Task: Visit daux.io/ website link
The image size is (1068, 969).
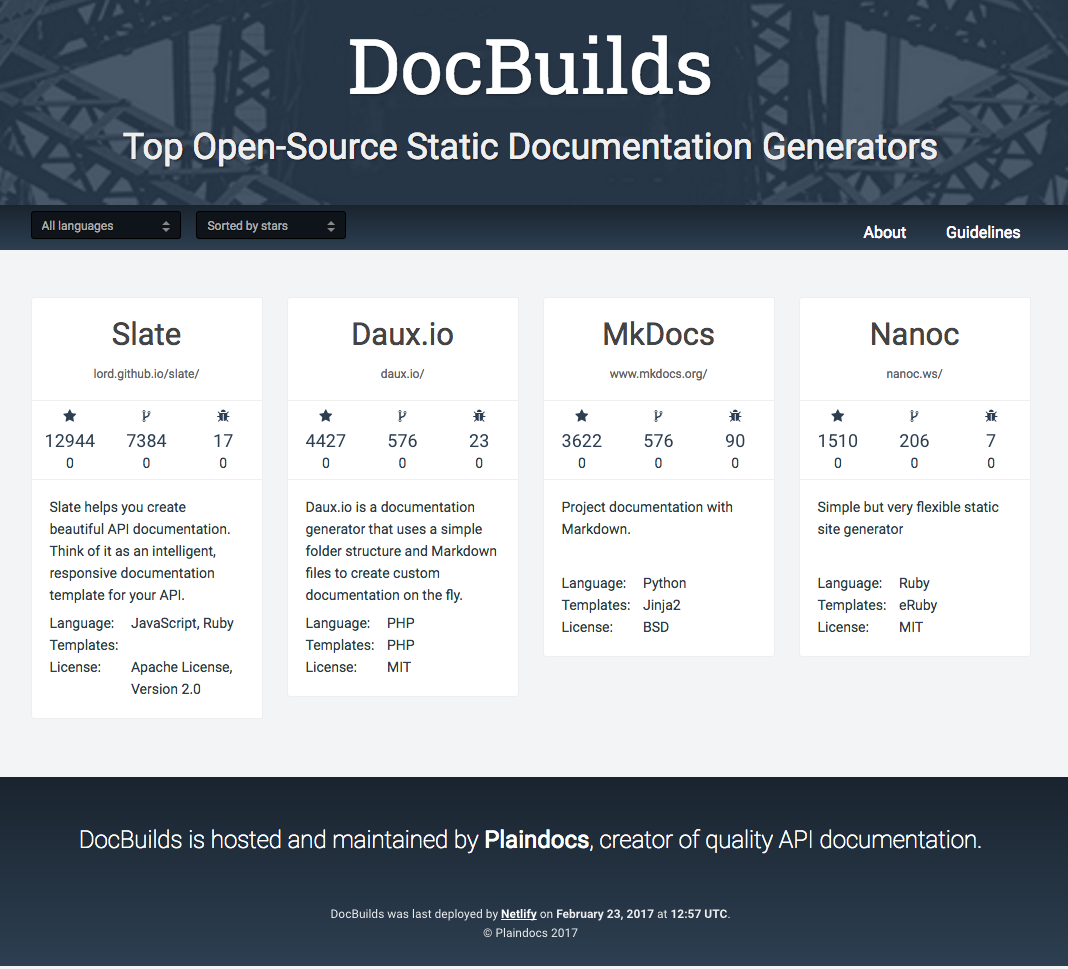Action: click(x=403, y=374)
